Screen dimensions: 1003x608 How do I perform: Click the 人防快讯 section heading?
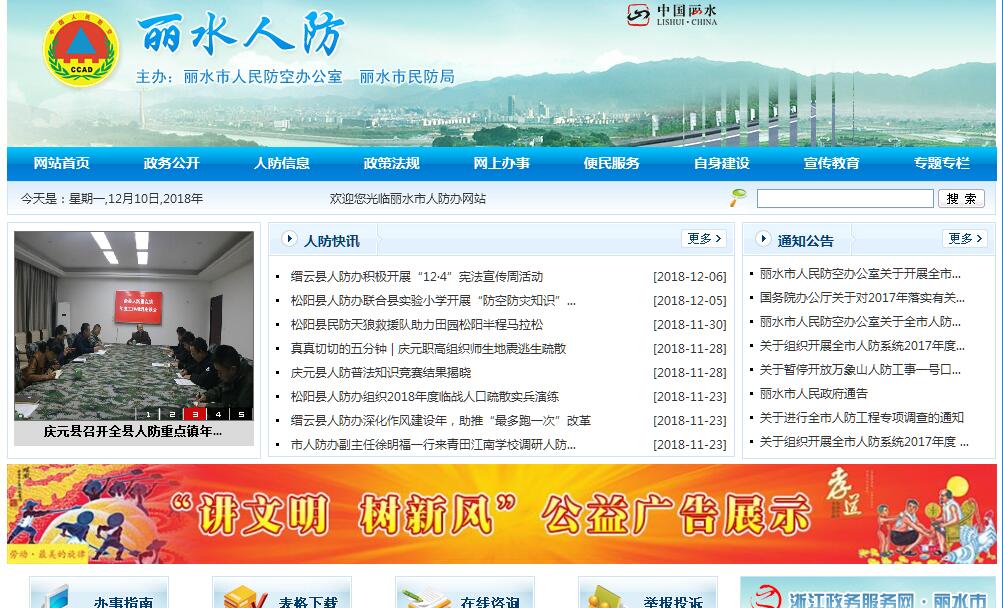(x=331, y=241)
